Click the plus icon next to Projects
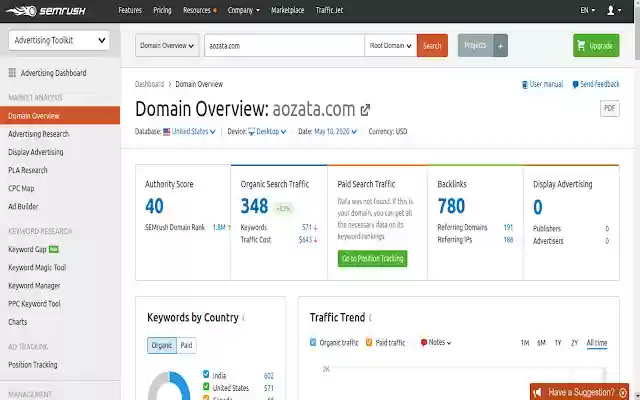Image resolution: width=640 pixels, height=400 pixels. (x=501, y=46)
